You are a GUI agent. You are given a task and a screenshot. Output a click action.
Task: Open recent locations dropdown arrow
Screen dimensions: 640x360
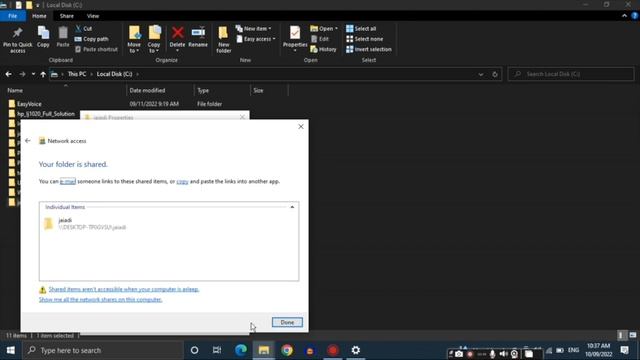tap(33, 74)
